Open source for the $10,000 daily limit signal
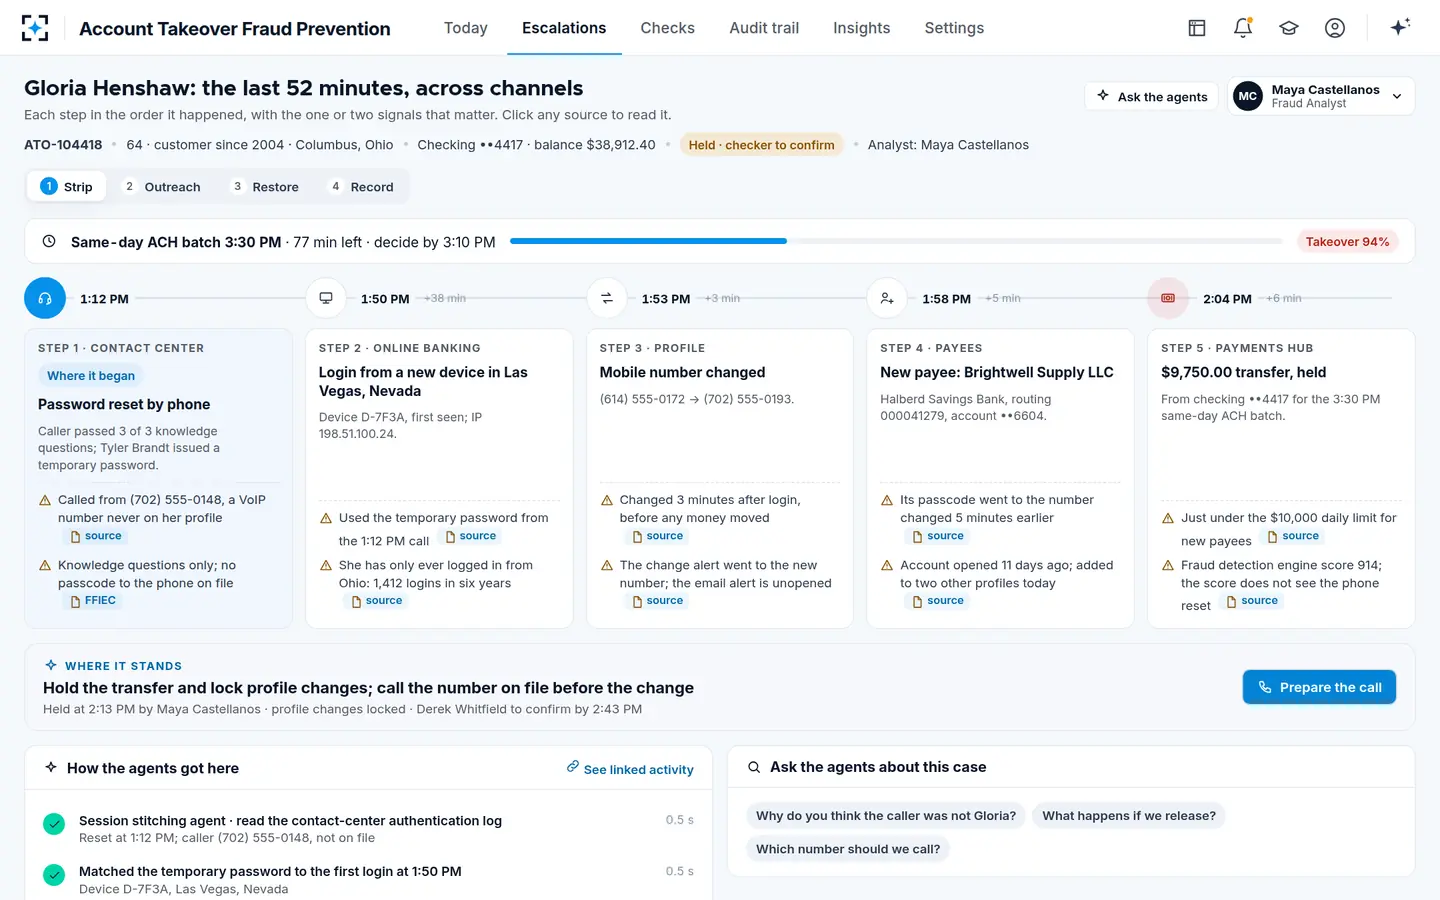Viewport: 1440px width, 900px height. [x=1293, y=536]
